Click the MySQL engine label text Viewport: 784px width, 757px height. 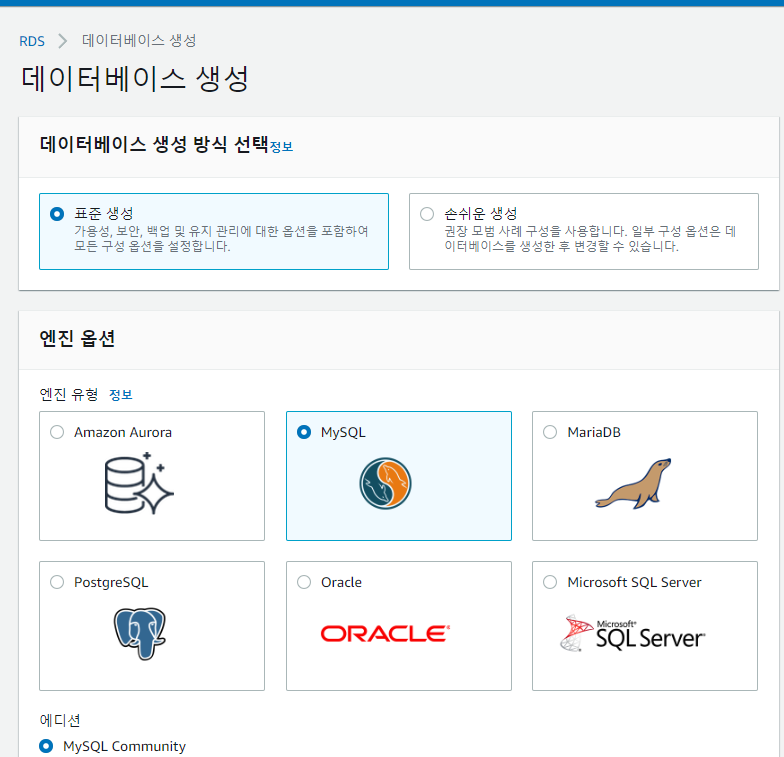point(343,432)
